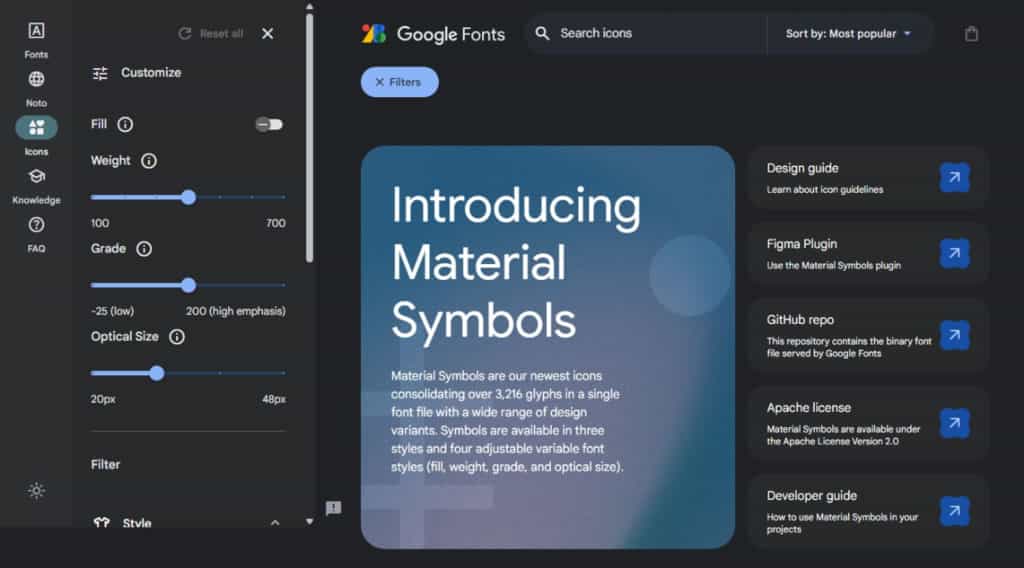Screen dimensions: 1024x568
Task: Click the Filters chip button
Action: (x=399, y=82)
